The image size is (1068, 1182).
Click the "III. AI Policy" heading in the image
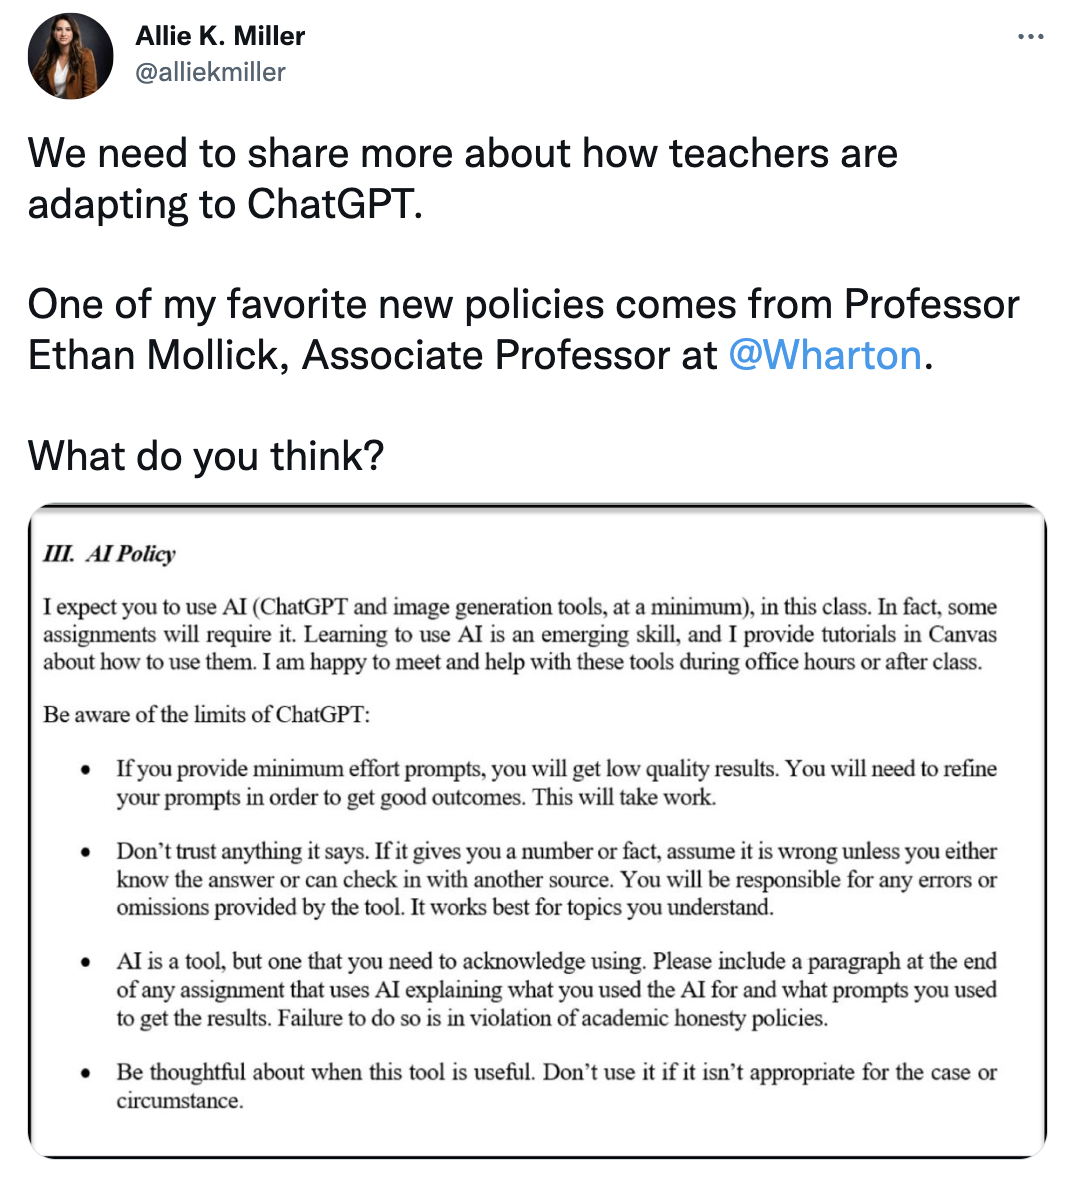(109, 554)
